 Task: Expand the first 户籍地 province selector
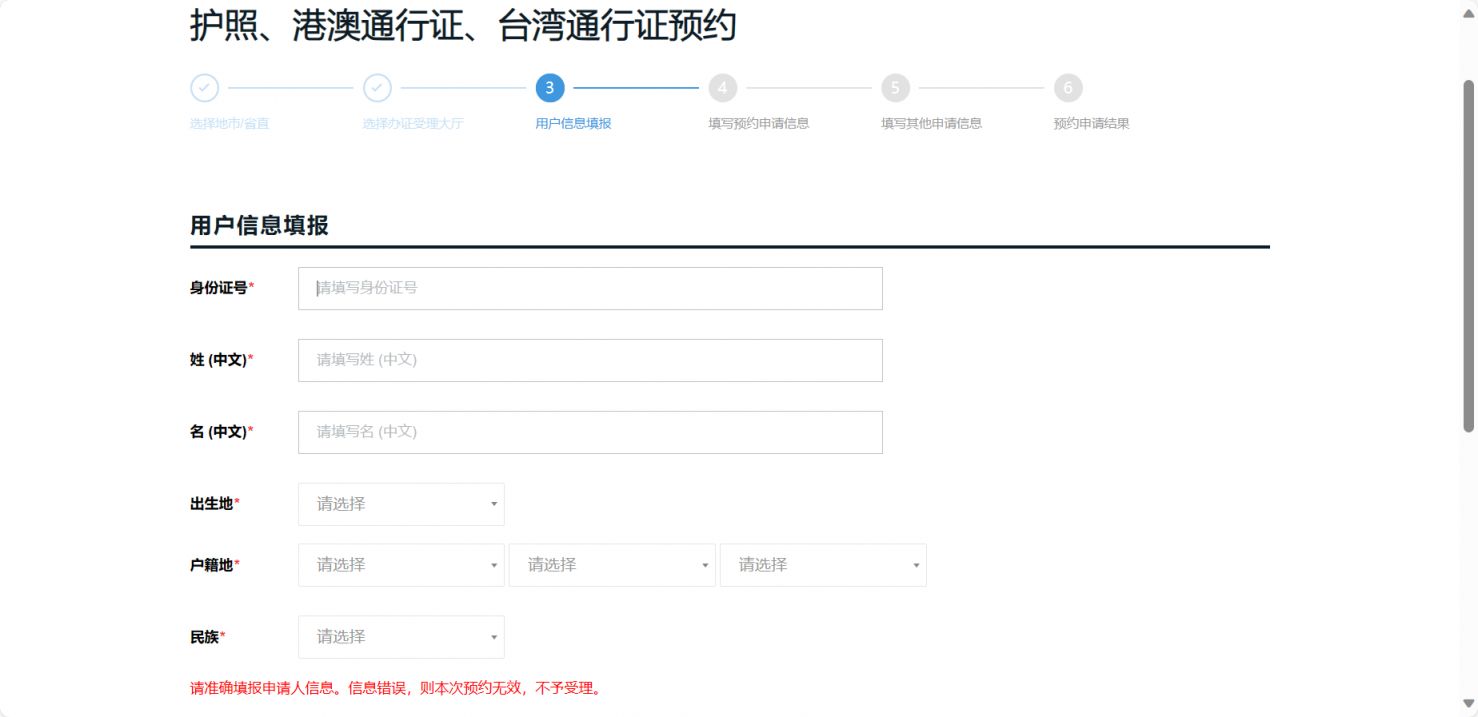pyautogui.click(x=400, y=565)
